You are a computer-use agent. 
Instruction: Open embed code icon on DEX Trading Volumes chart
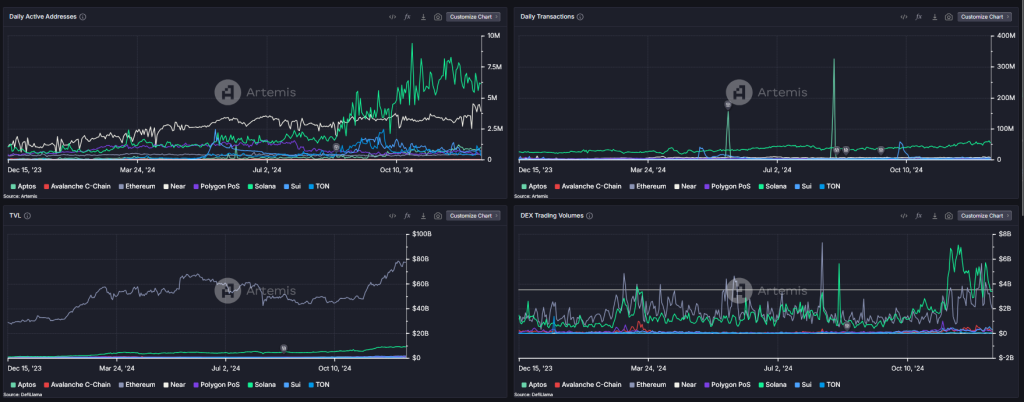click(x=904, y=216)
